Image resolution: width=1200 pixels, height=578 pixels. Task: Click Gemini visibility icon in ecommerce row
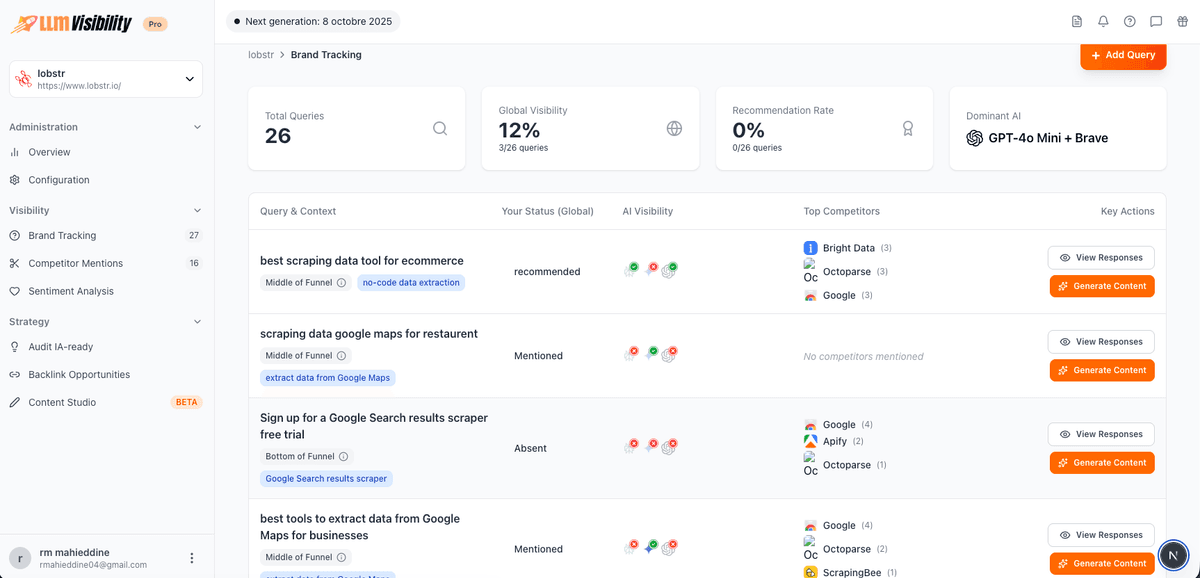click(x=651, y=270)
